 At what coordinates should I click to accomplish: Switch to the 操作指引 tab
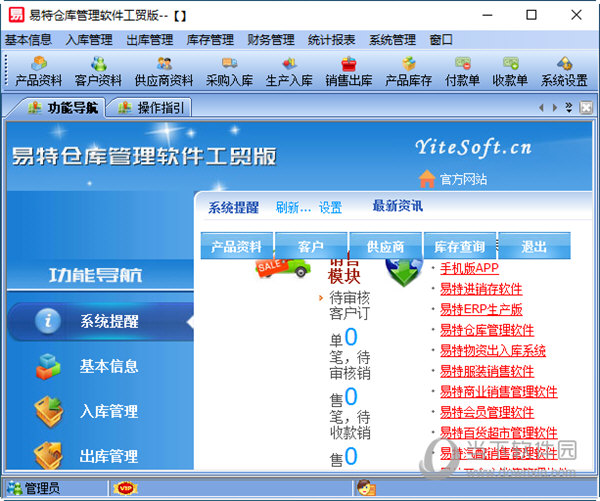tap(152, 108)
